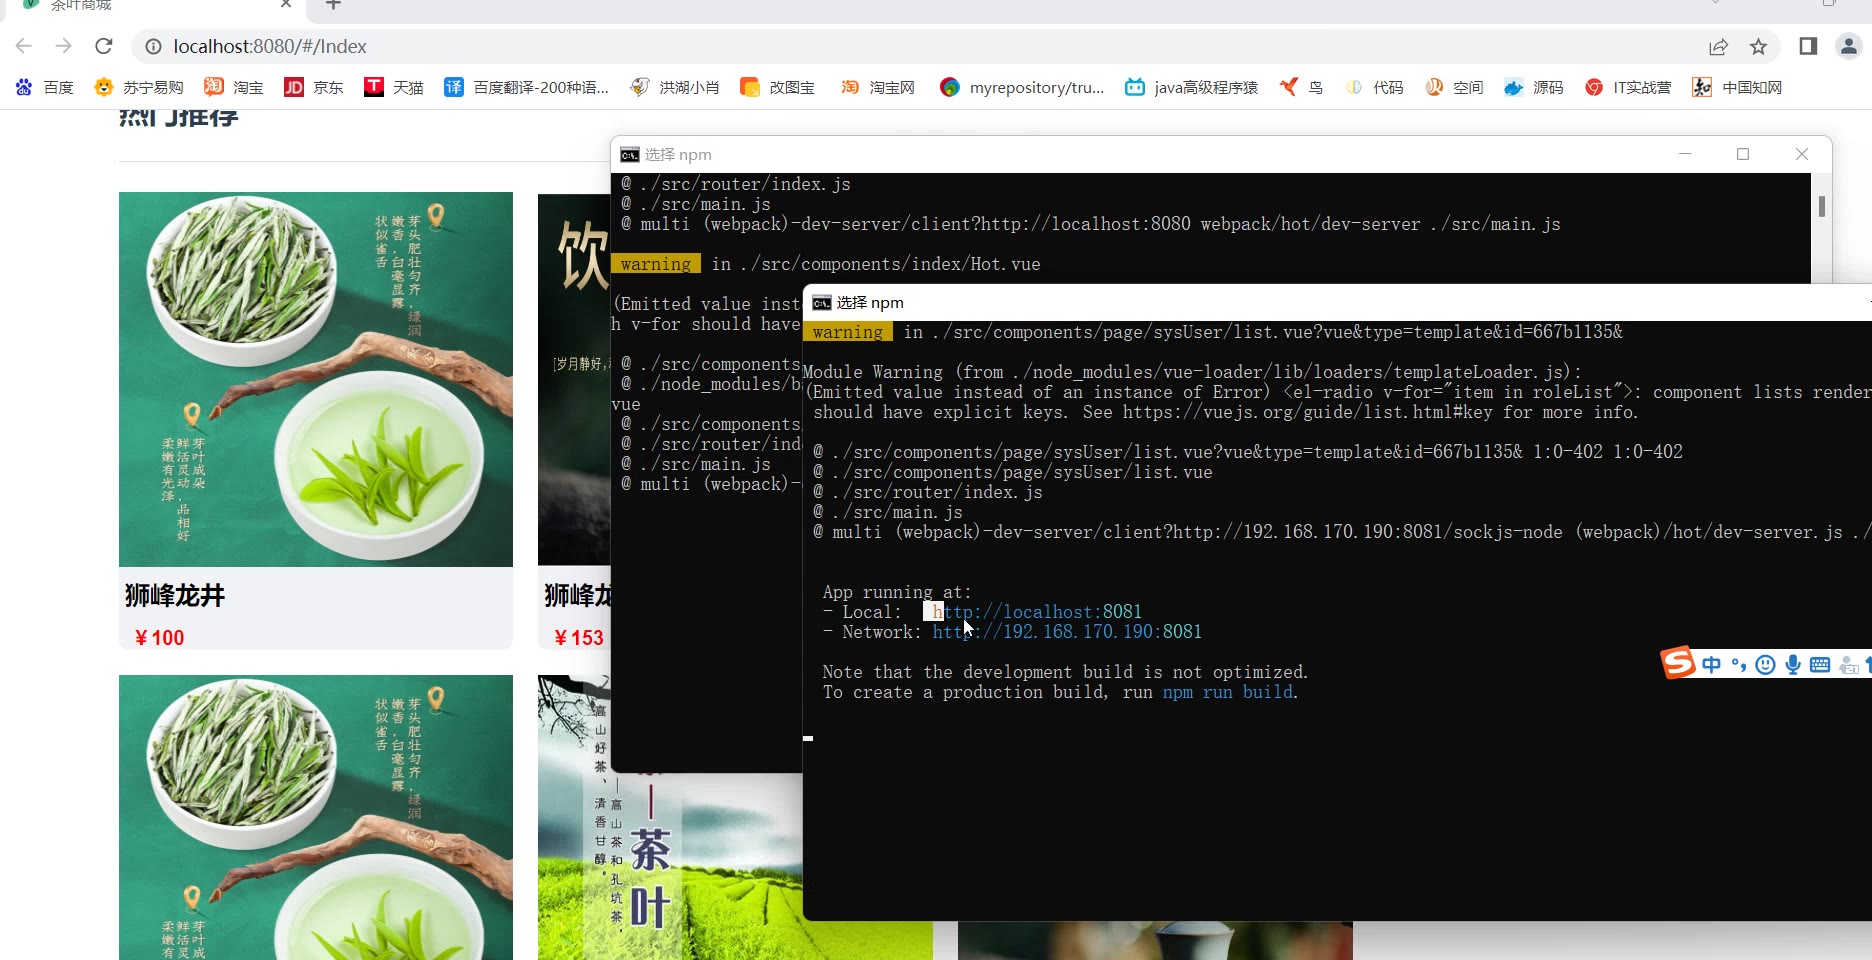Open the 代码 bookmark
This screenshot has width=1872, height=960.
click(x=1374, y=87)
